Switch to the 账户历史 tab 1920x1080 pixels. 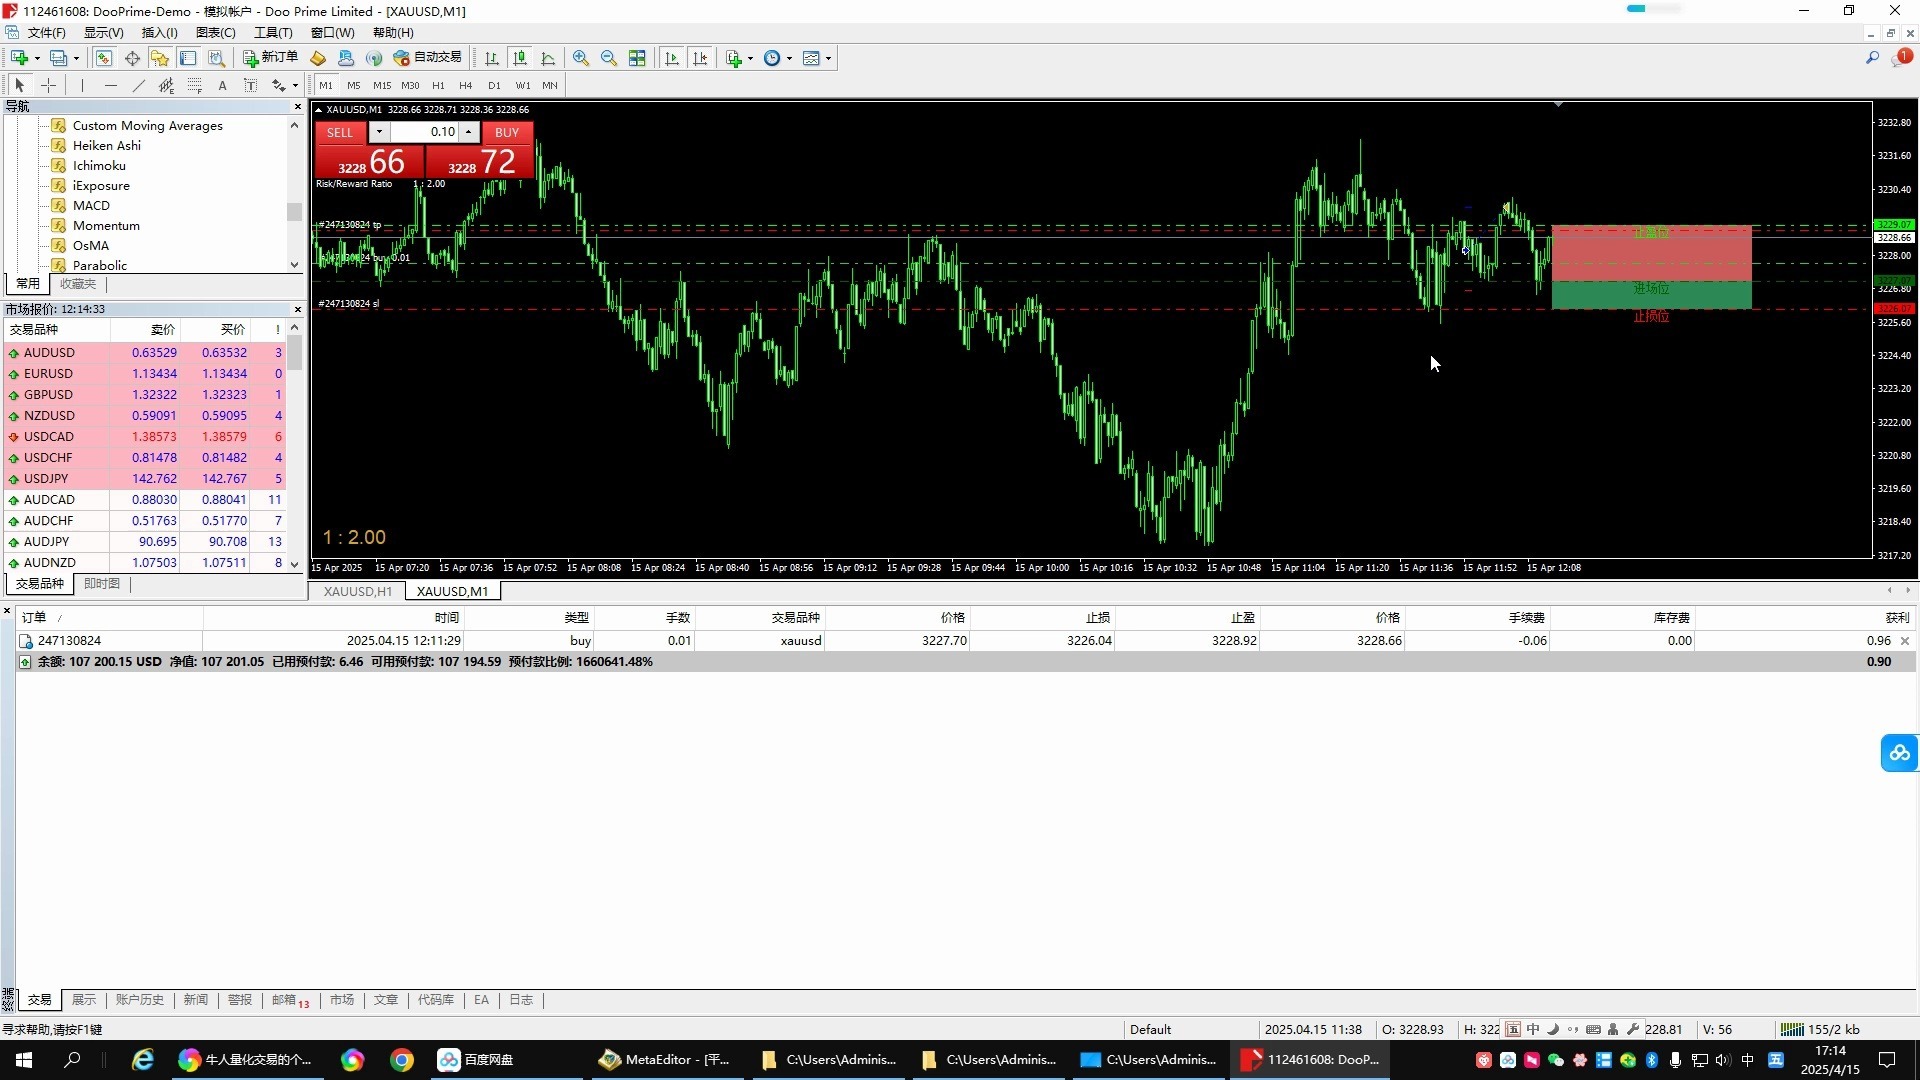[139, 1000]
